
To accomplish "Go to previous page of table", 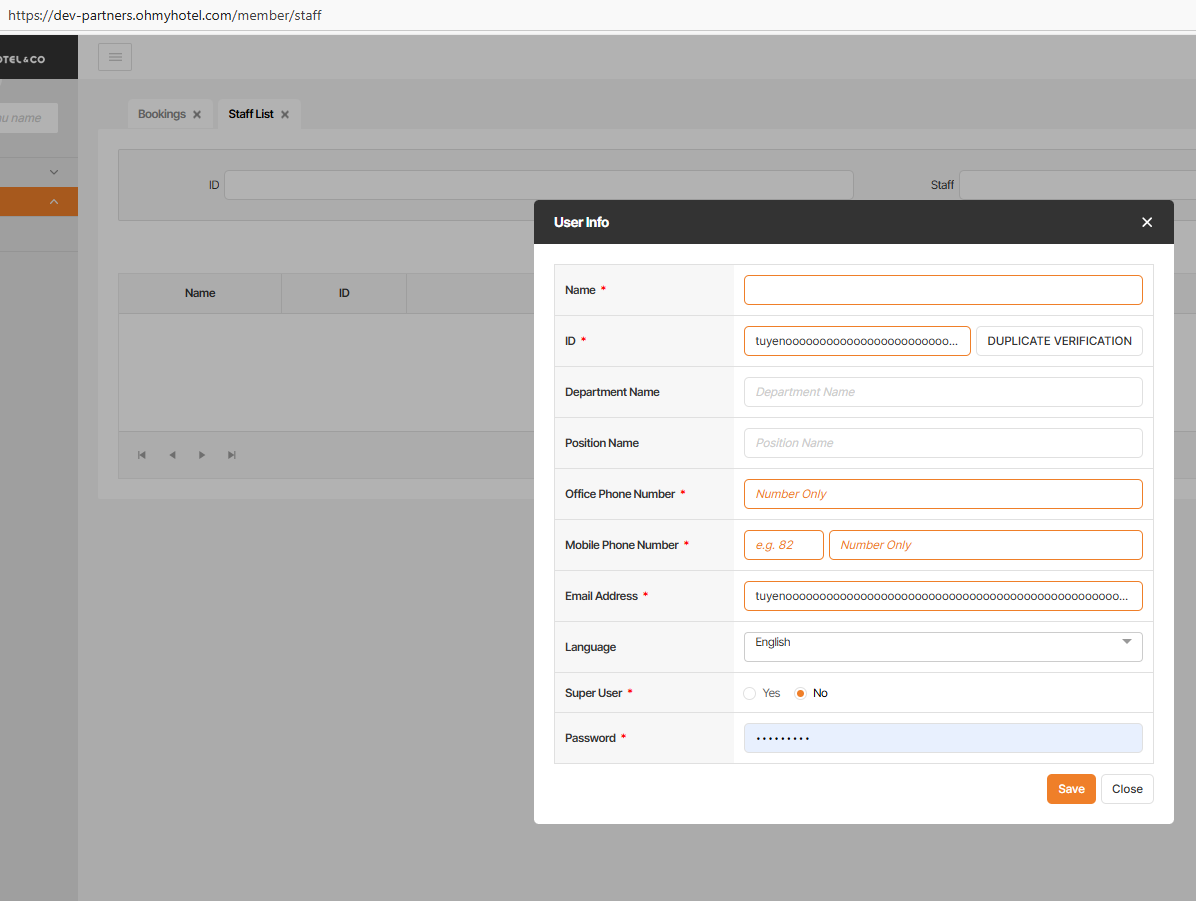I will click(x=172, y=455).
